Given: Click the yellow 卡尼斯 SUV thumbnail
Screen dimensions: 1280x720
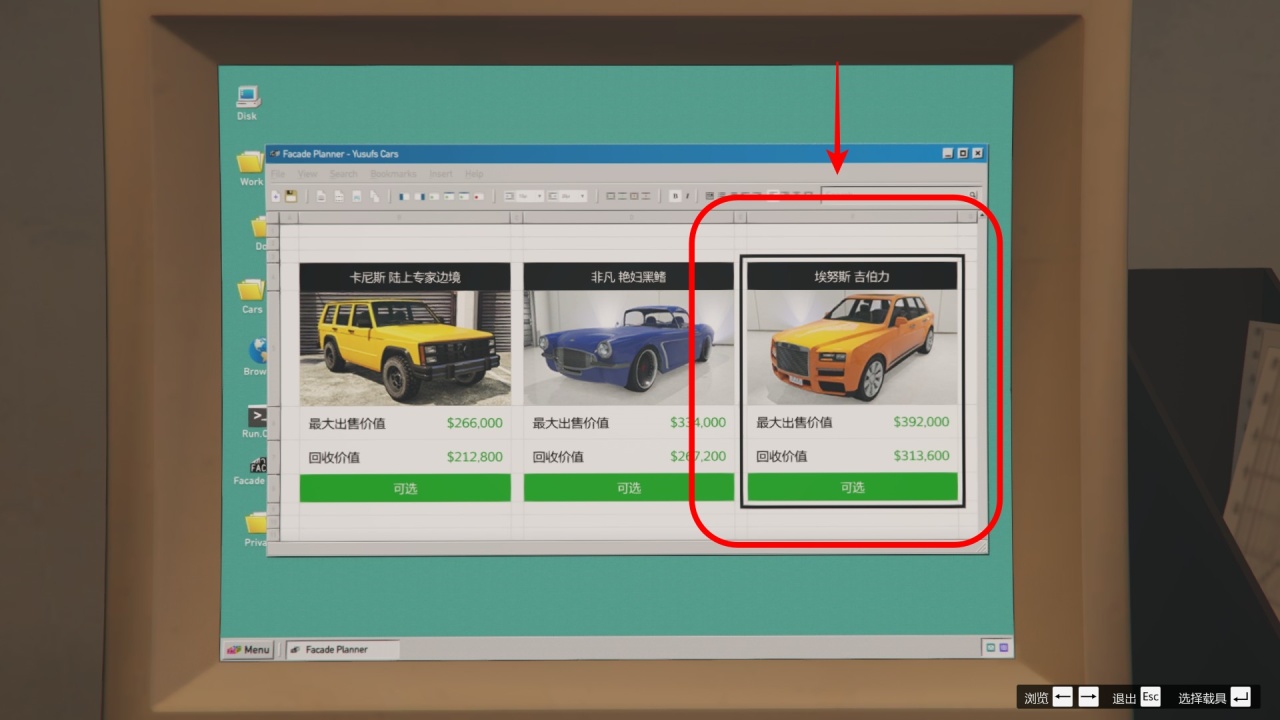Looking at the screenshot, I should click(405, 348).
